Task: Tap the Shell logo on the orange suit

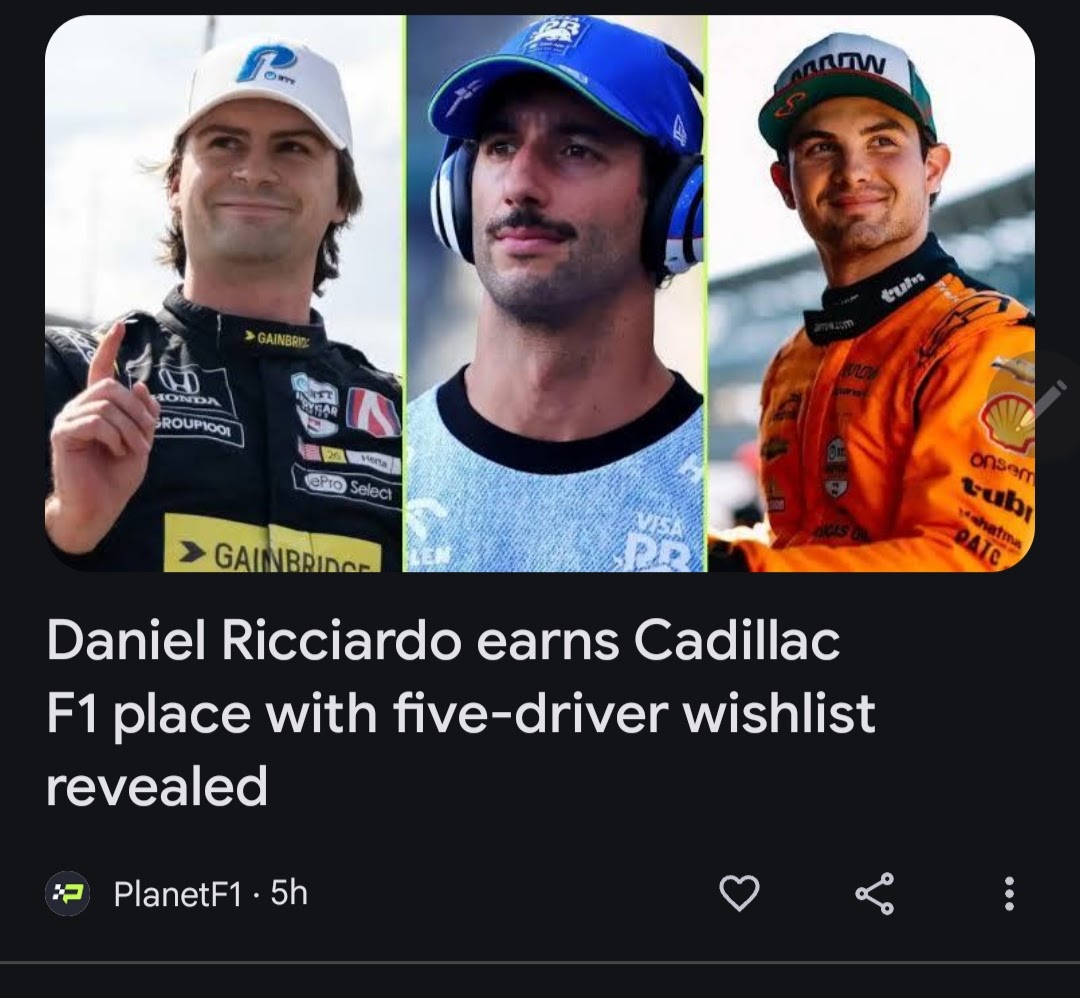Action: click(1009, 426)
